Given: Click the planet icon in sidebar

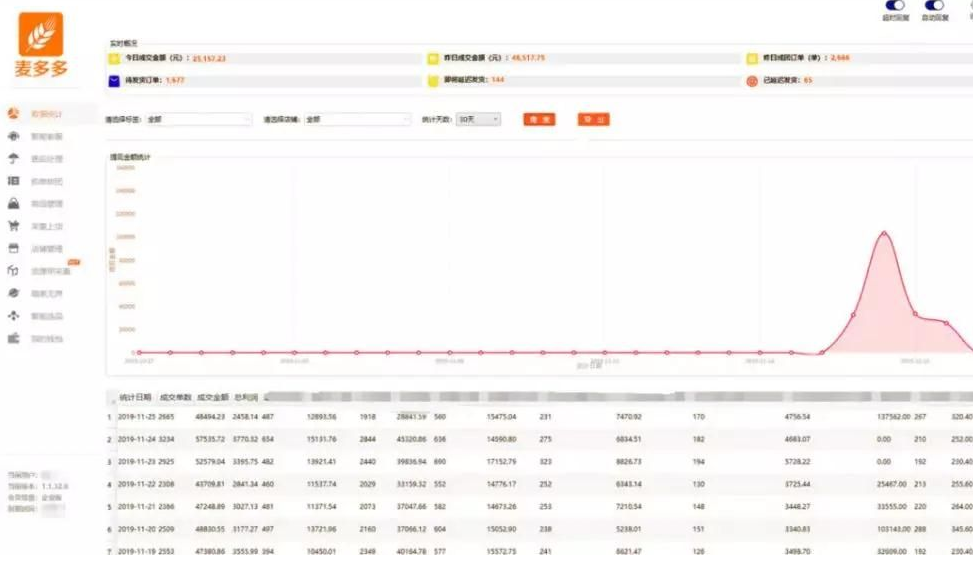Looking at the screenshot, I should click(x=14, y=293).
